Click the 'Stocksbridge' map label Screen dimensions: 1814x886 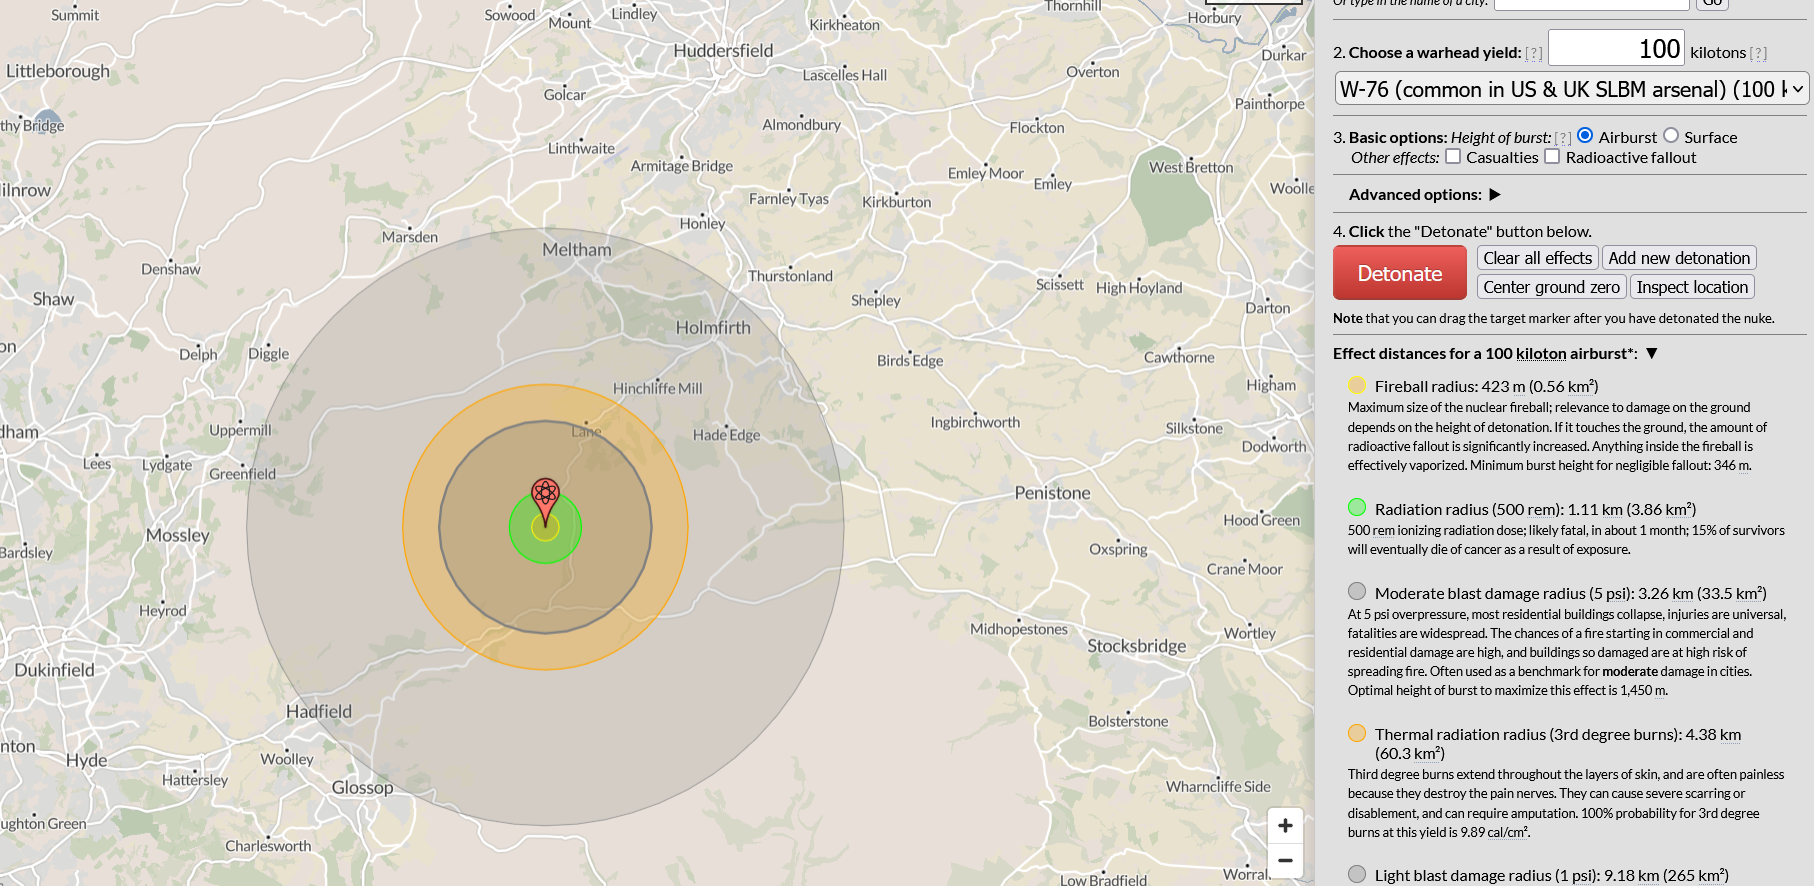coord(1136,646)
